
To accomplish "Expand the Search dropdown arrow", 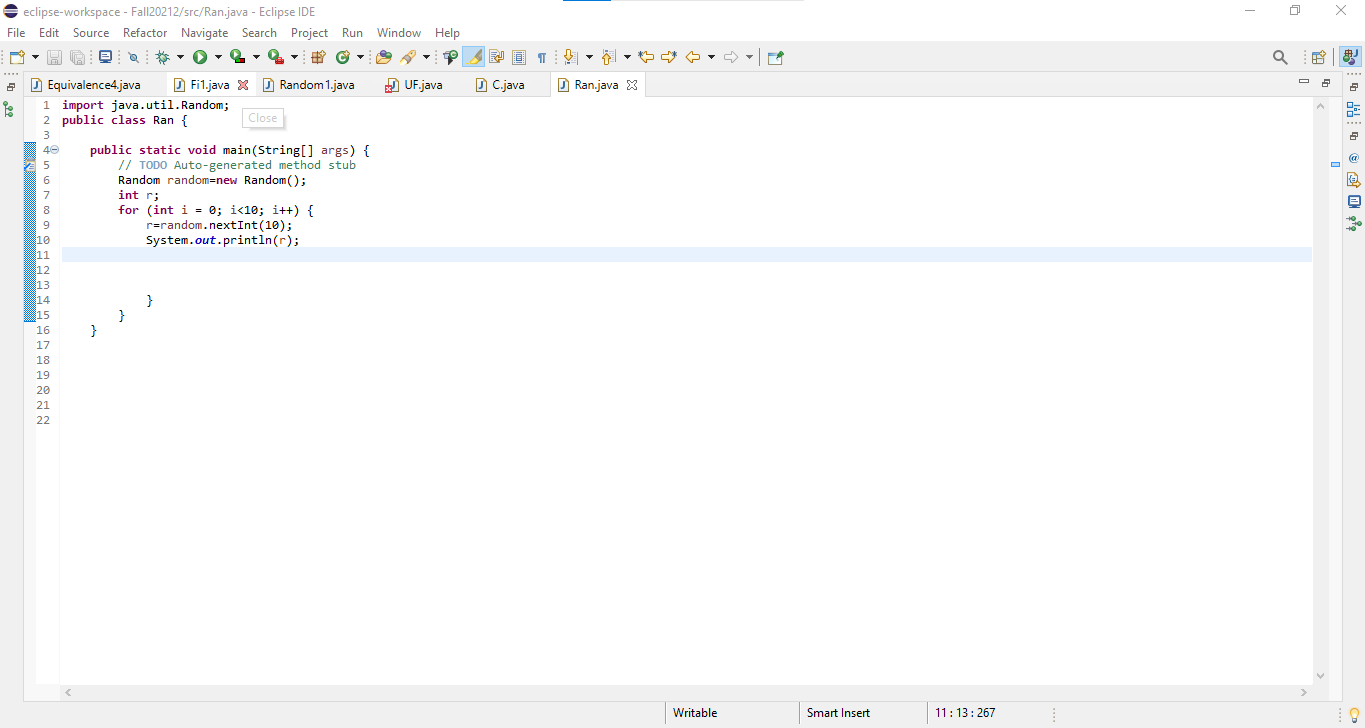I will [426, 57].
